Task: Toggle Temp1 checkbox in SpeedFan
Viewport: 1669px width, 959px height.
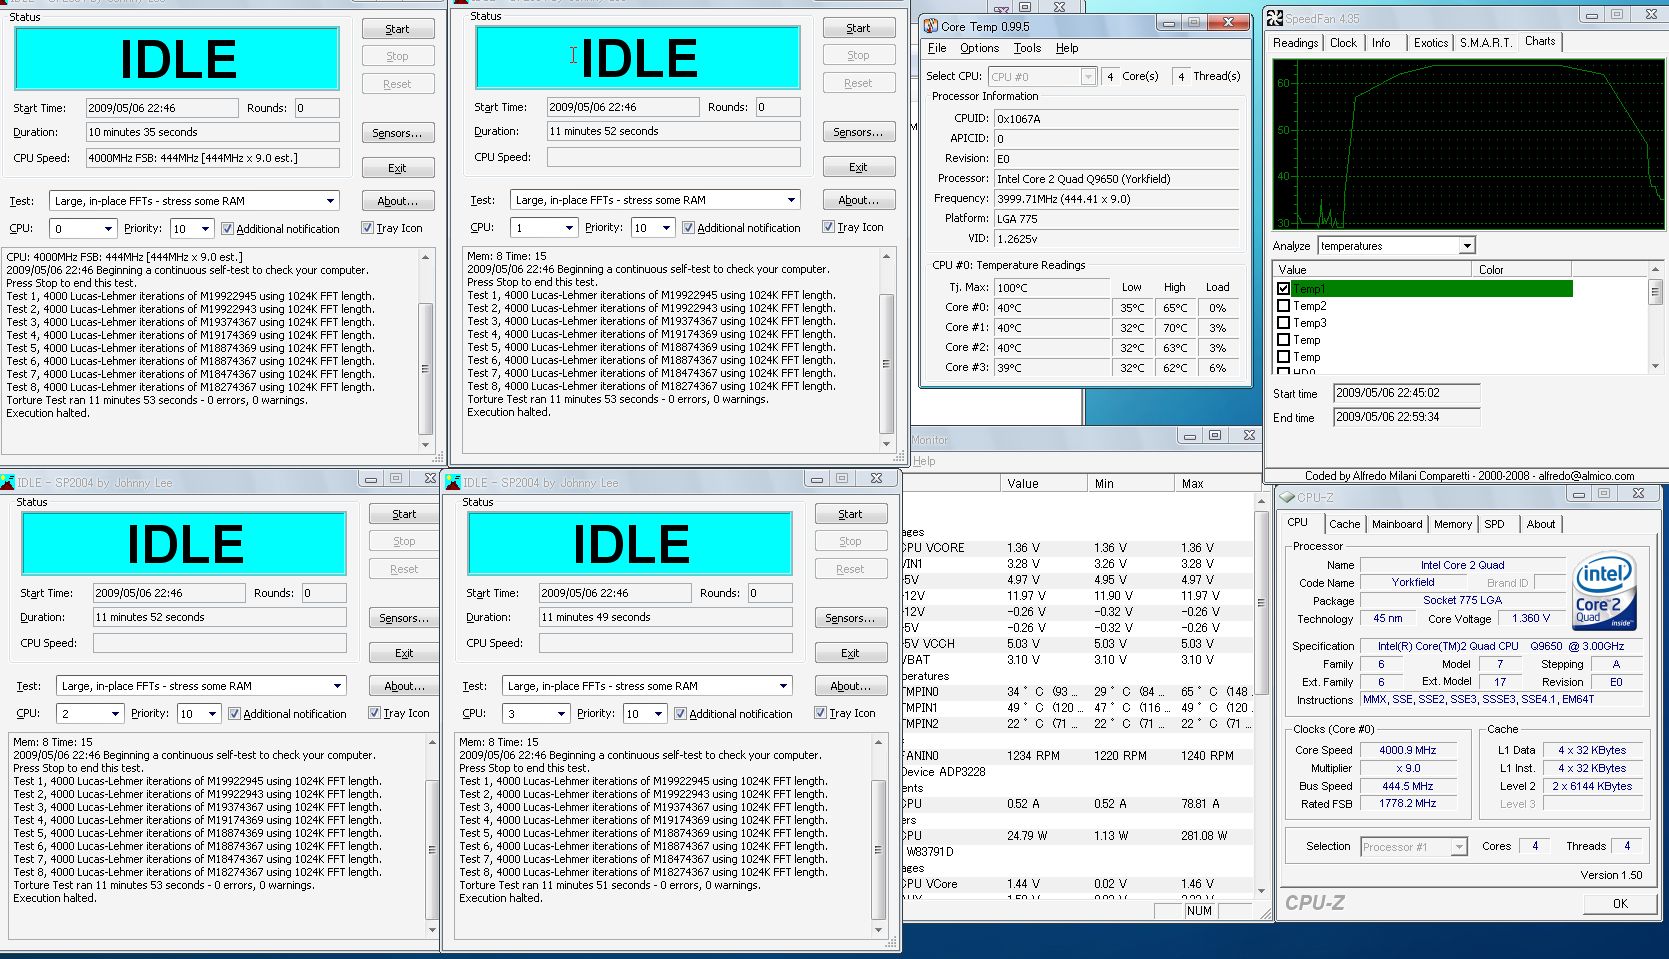Action: click(1283, 289)
